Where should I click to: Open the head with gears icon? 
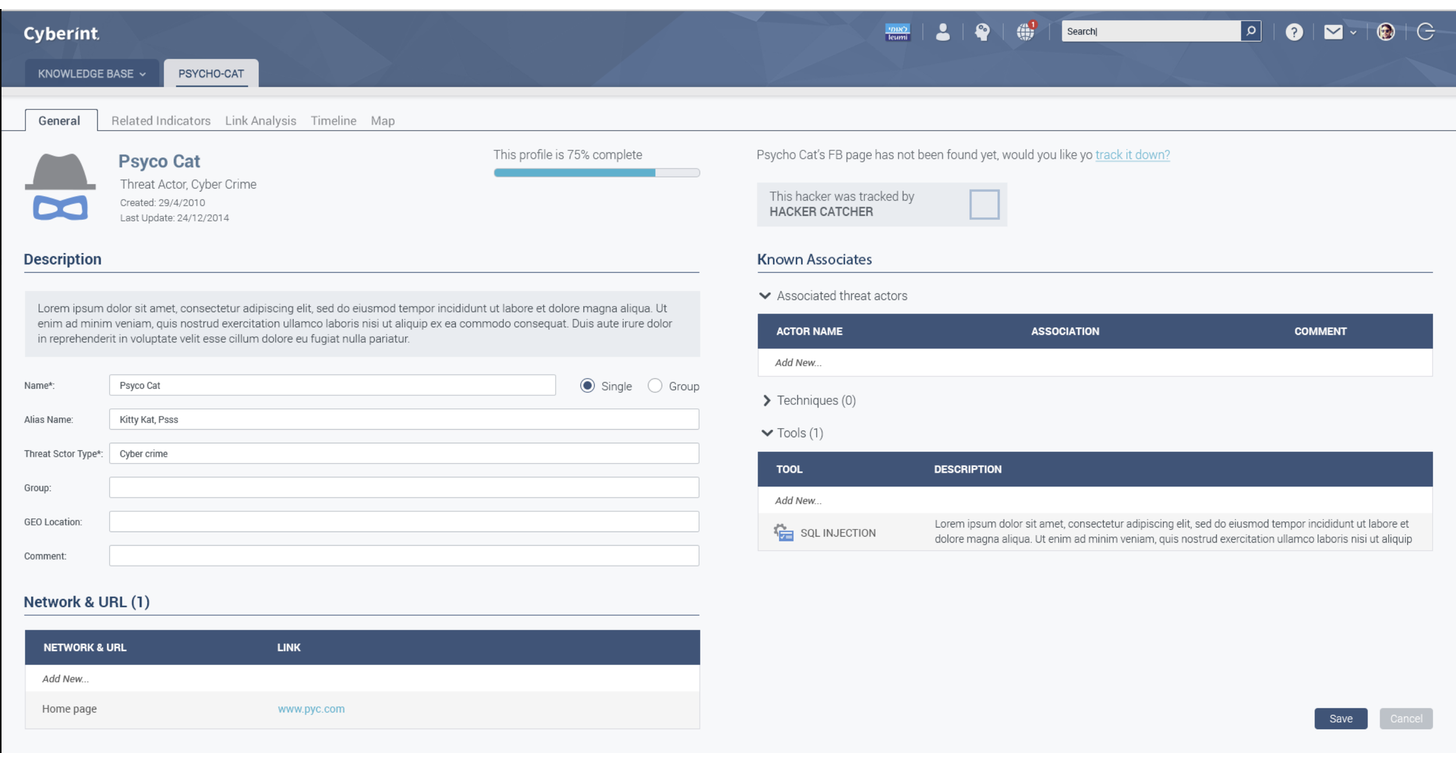tap(982, 32)
